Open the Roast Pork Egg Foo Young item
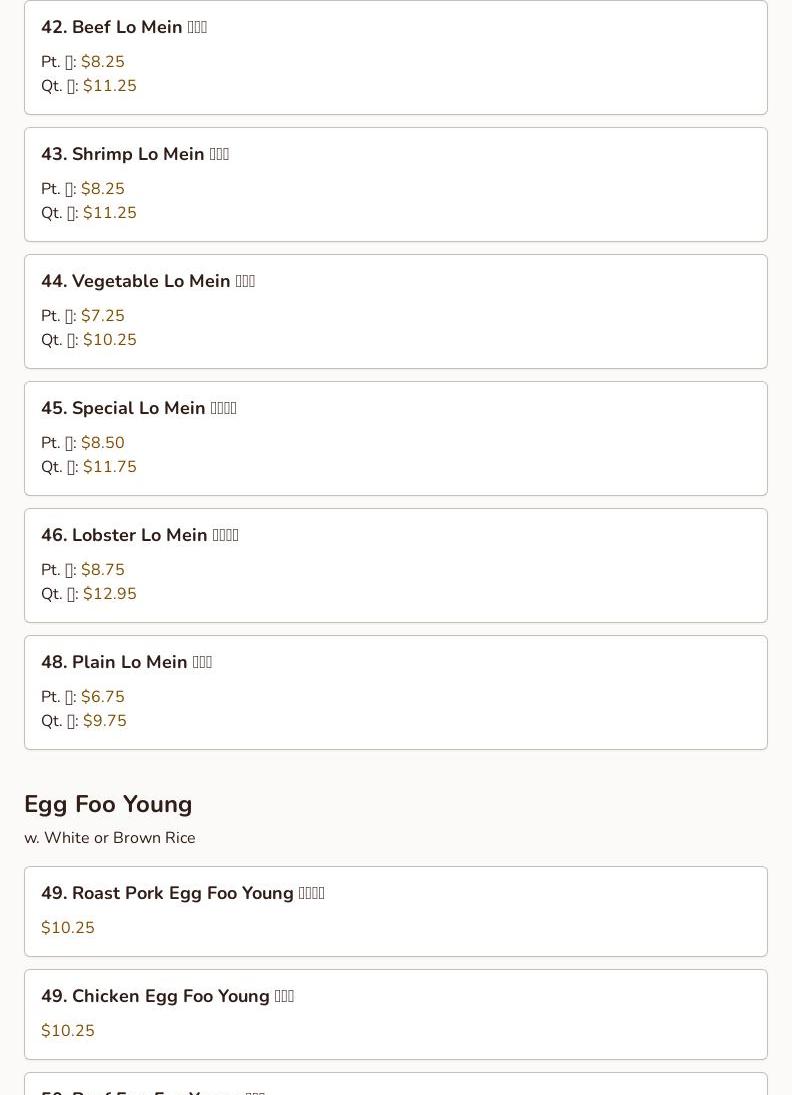The image size is (792, 1095). [183, 893]
